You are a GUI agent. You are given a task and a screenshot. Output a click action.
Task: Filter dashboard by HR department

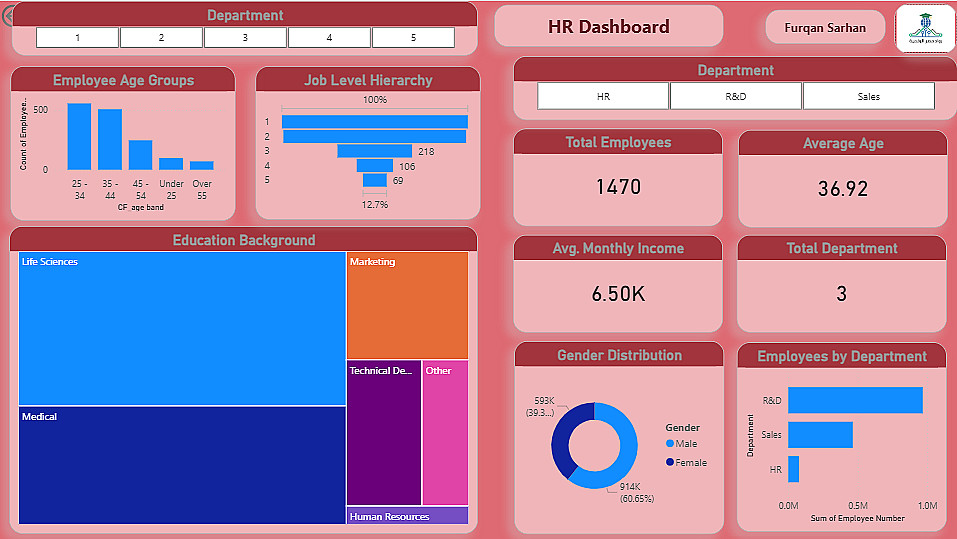[603, 96]
